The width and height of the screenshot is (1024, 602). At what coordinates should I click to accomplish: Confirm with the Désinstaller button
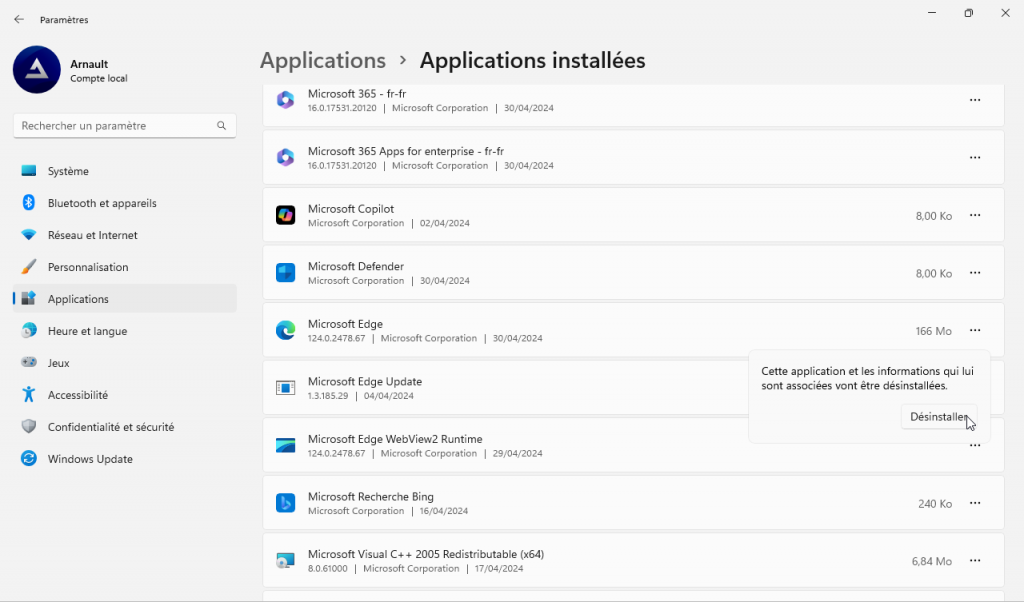pyautogui.click(x=938, y=417)
